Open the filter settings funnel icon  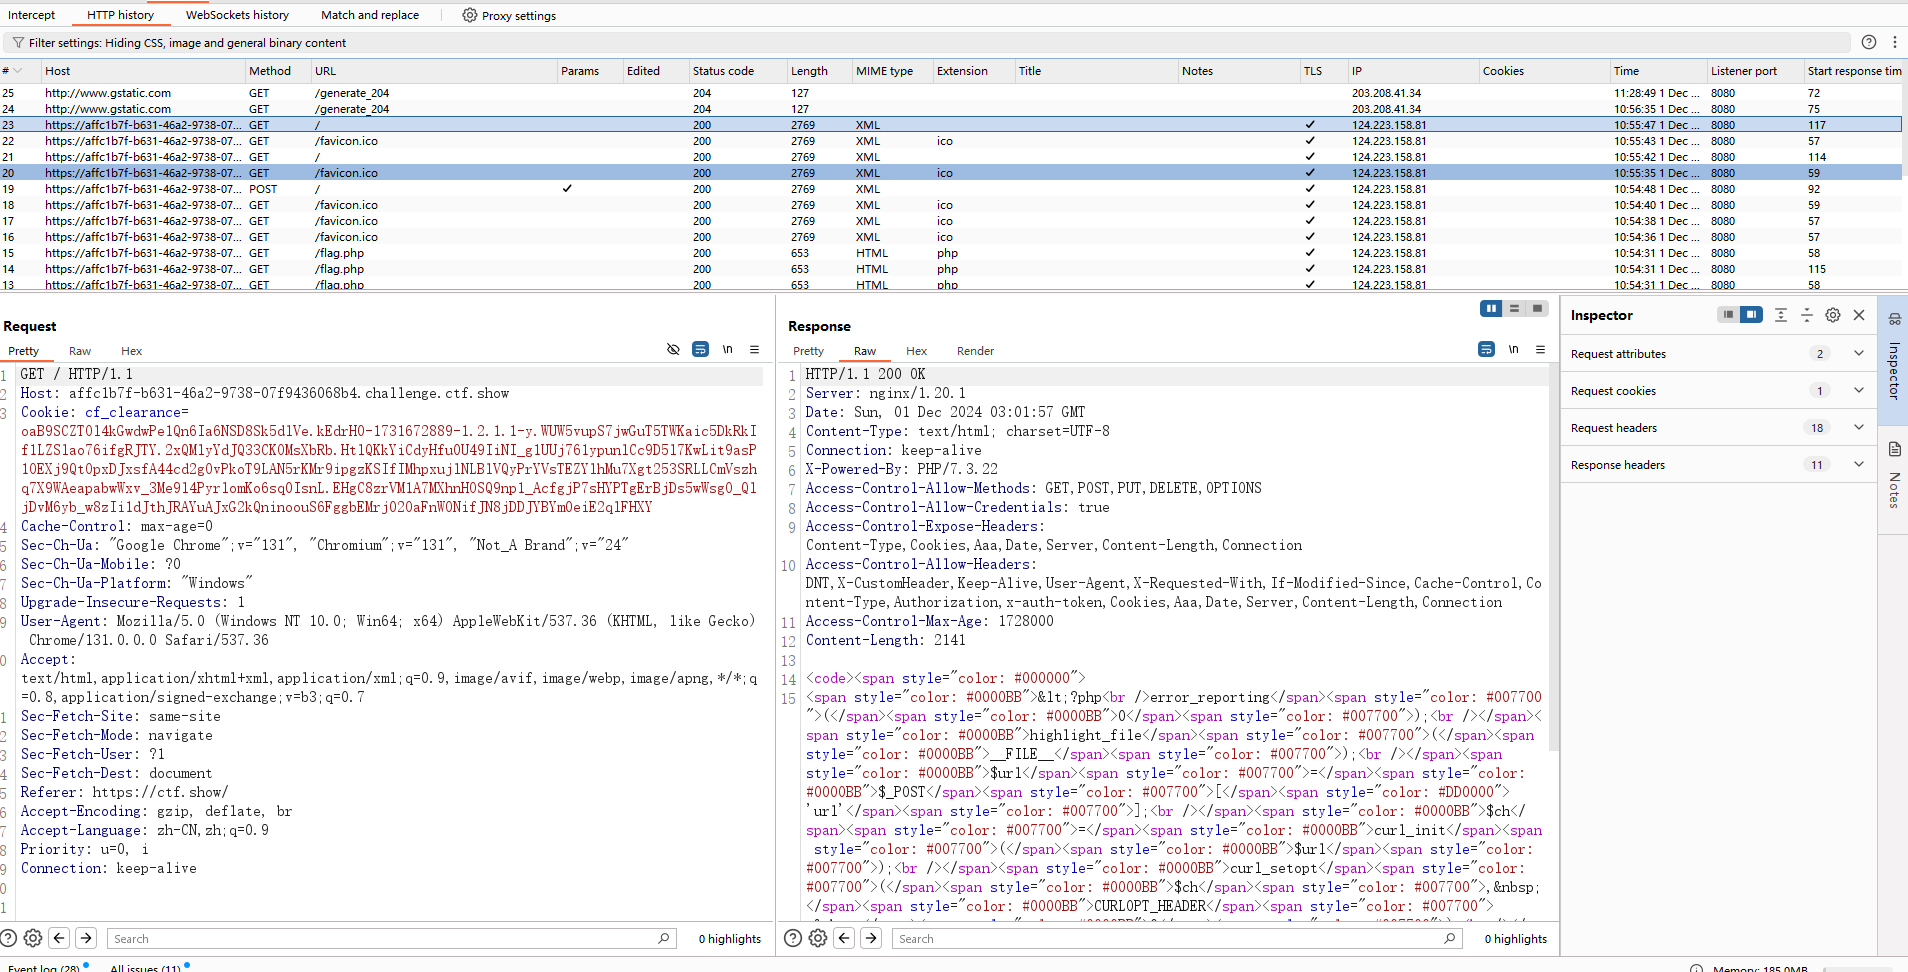pyautogui.click(x=18, y=43)
